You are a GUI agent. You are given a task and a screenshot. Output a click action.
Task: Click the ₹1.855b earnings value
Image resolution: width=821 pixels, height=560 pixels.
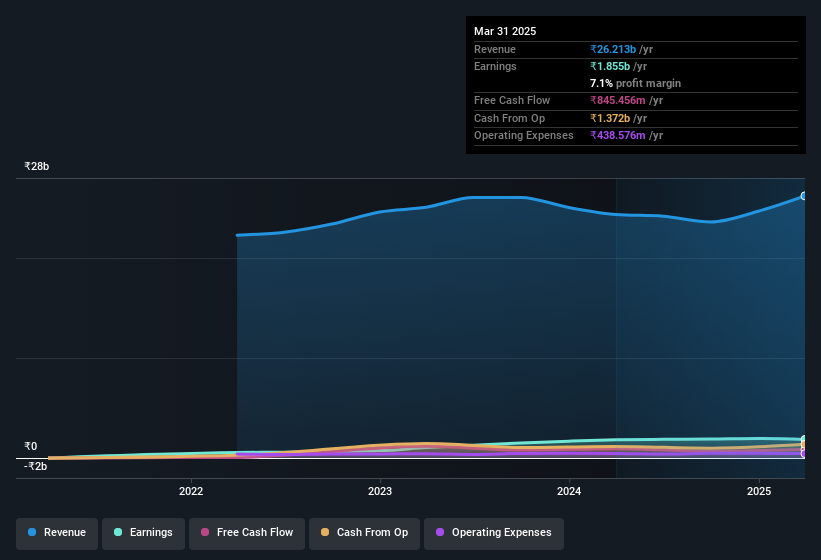coord(610,66)
